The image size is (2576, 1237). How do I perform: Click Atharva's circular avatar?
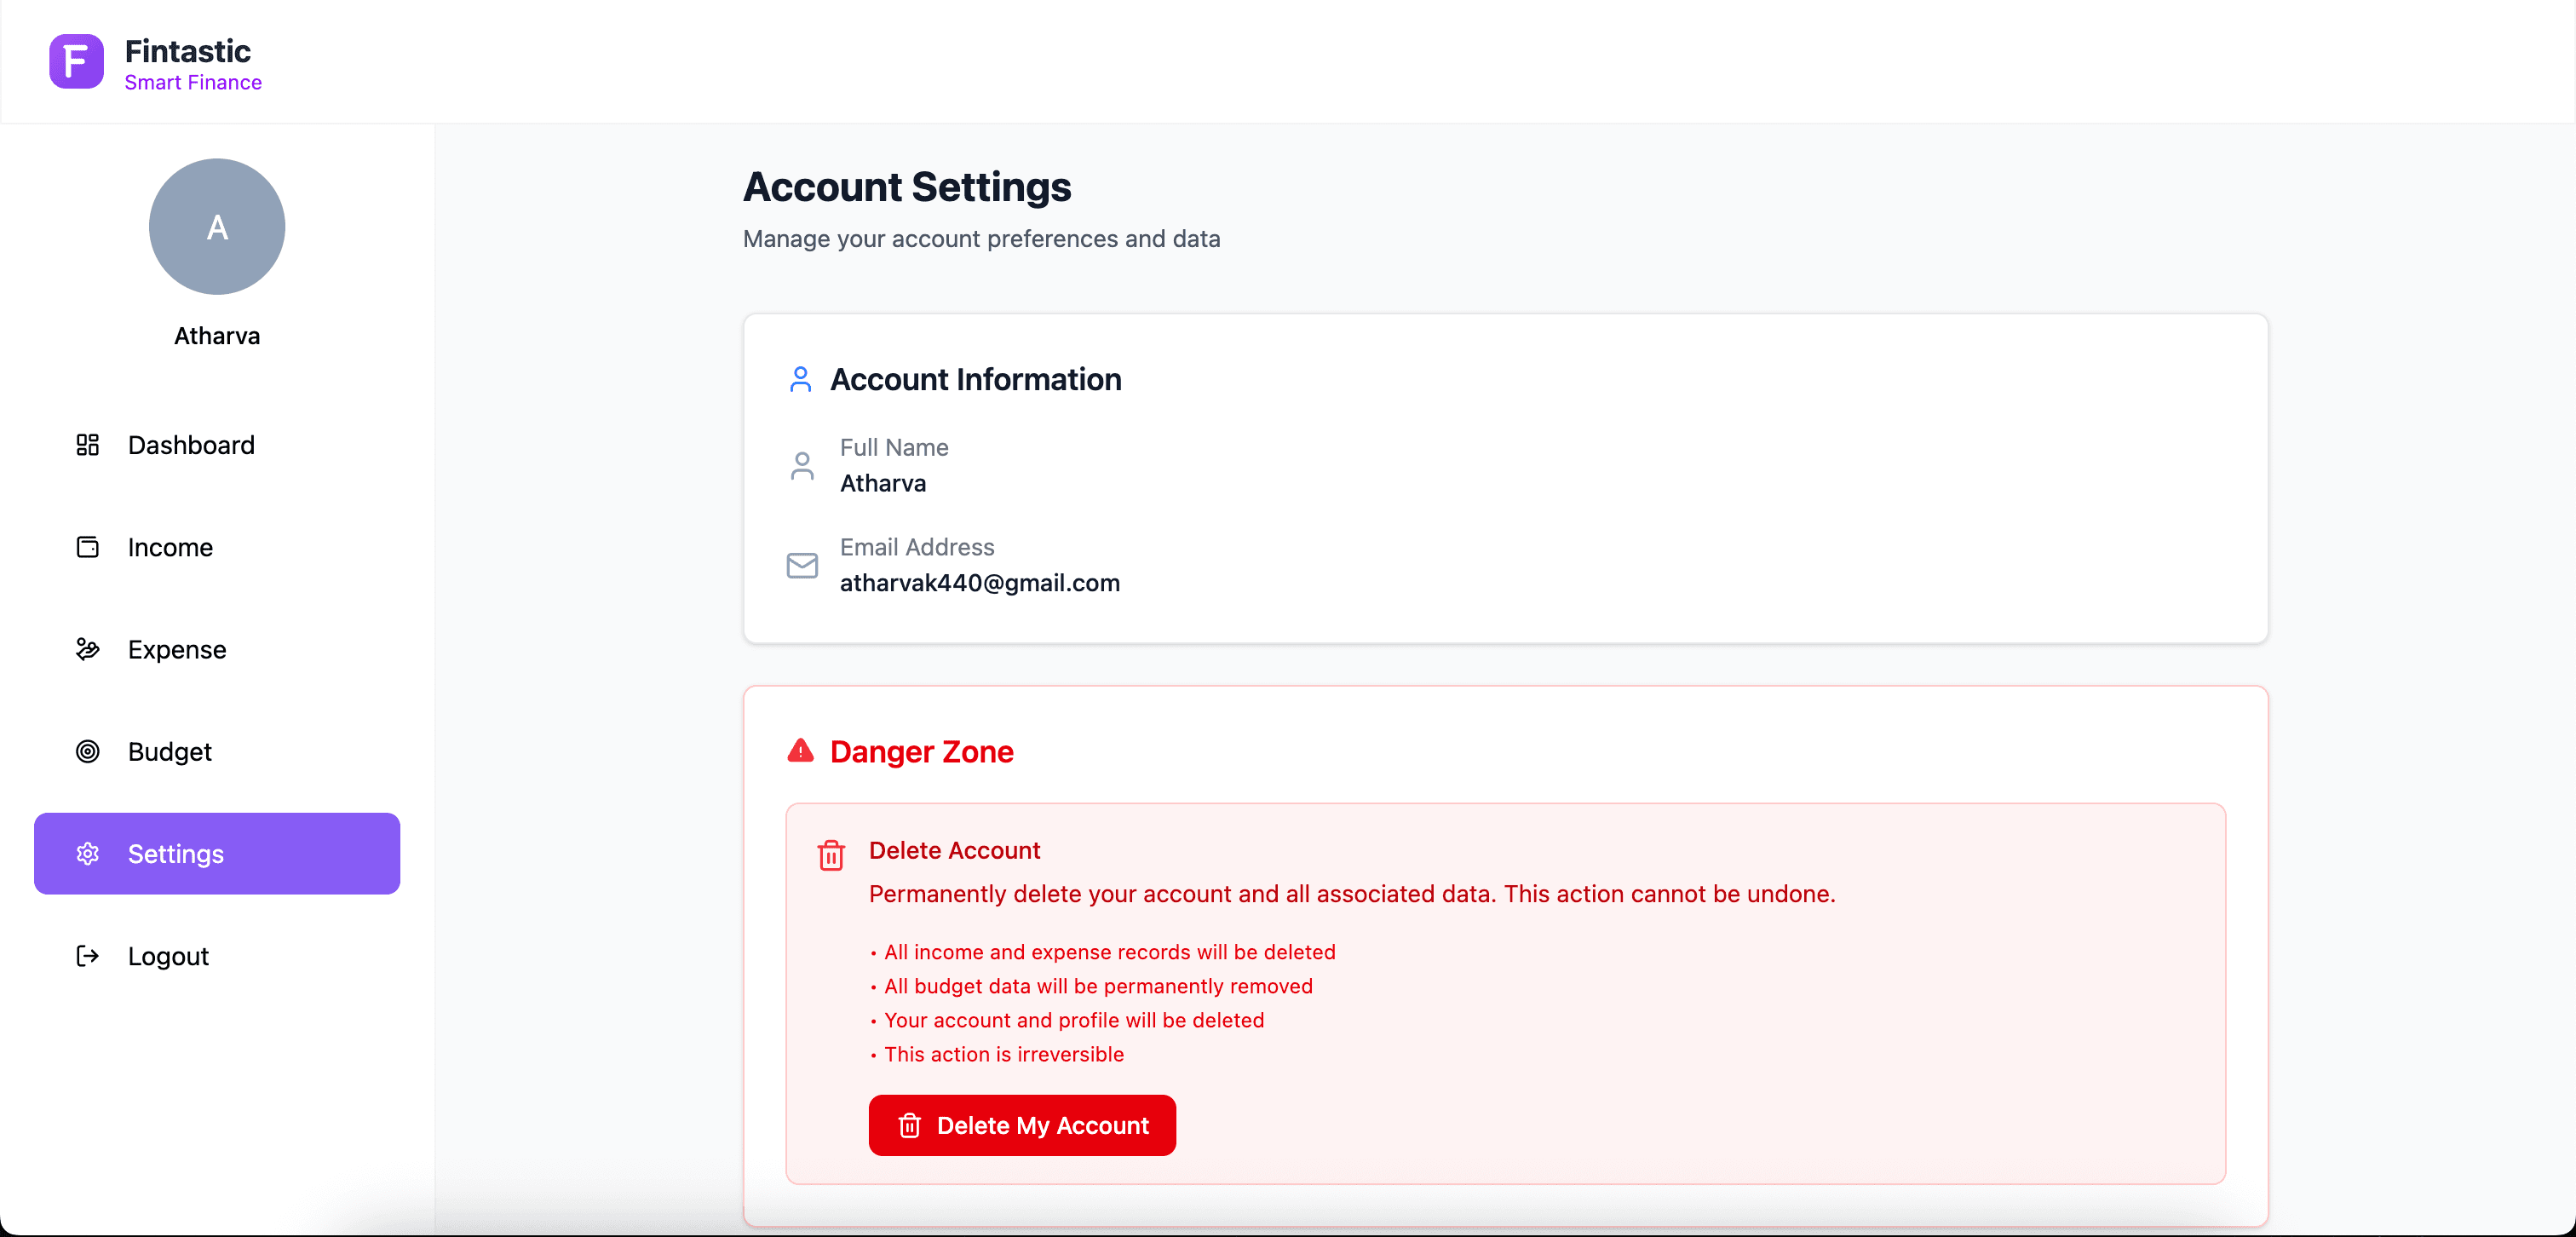coord(216,227)
